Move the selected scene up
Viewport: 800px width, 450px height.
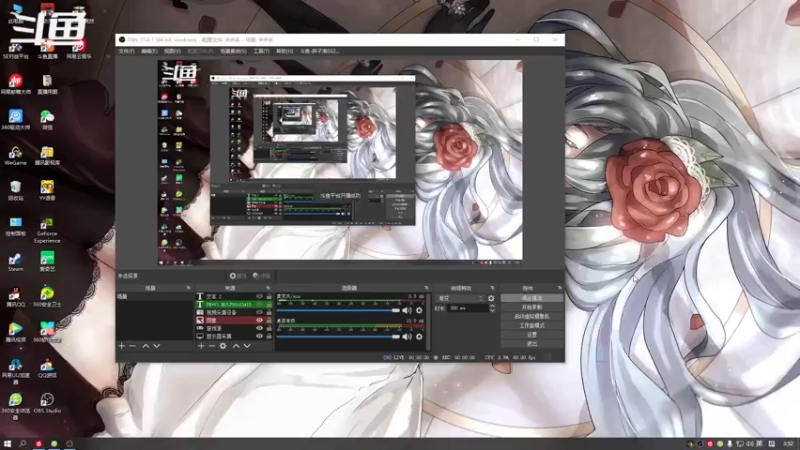coord(145,346)
